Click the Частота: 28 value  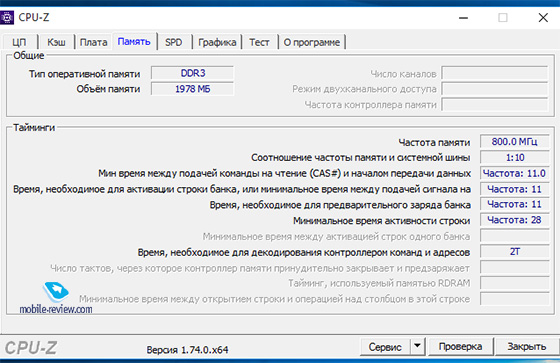[x=514, y=220]
